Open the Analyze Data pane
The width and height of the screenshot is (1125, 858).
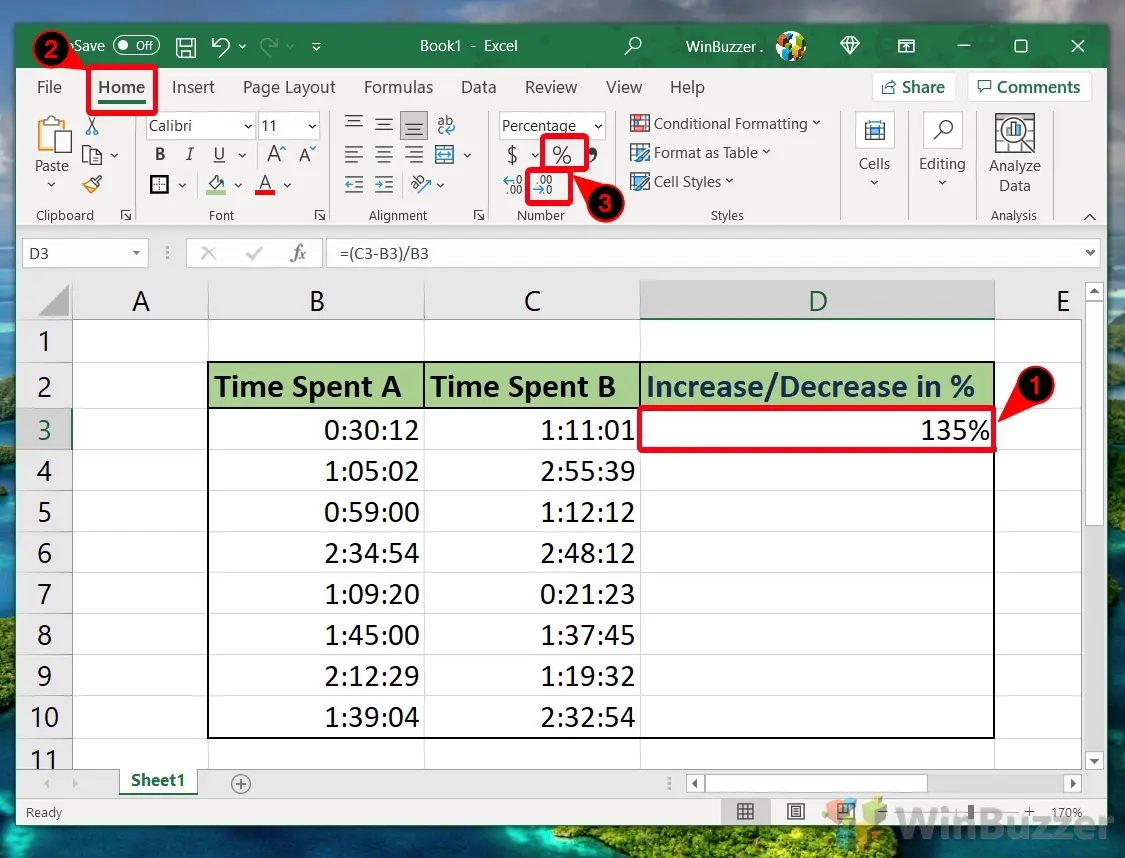click(1014, 150)
